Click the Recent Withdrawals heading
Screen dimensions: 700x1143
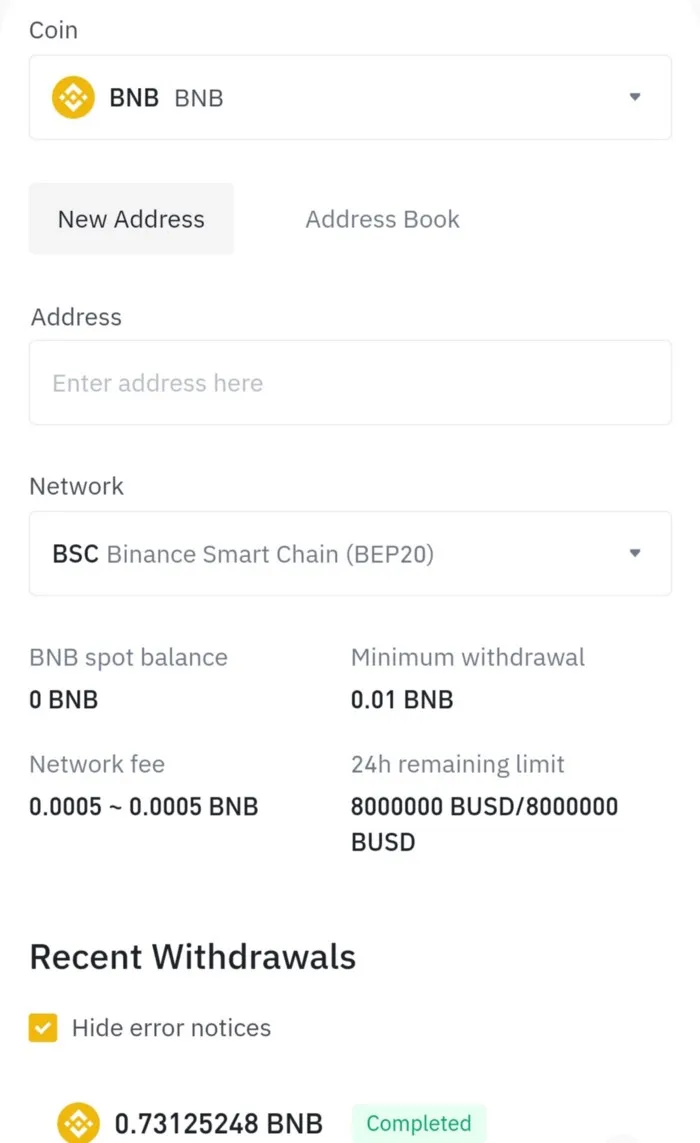[193, 956]
